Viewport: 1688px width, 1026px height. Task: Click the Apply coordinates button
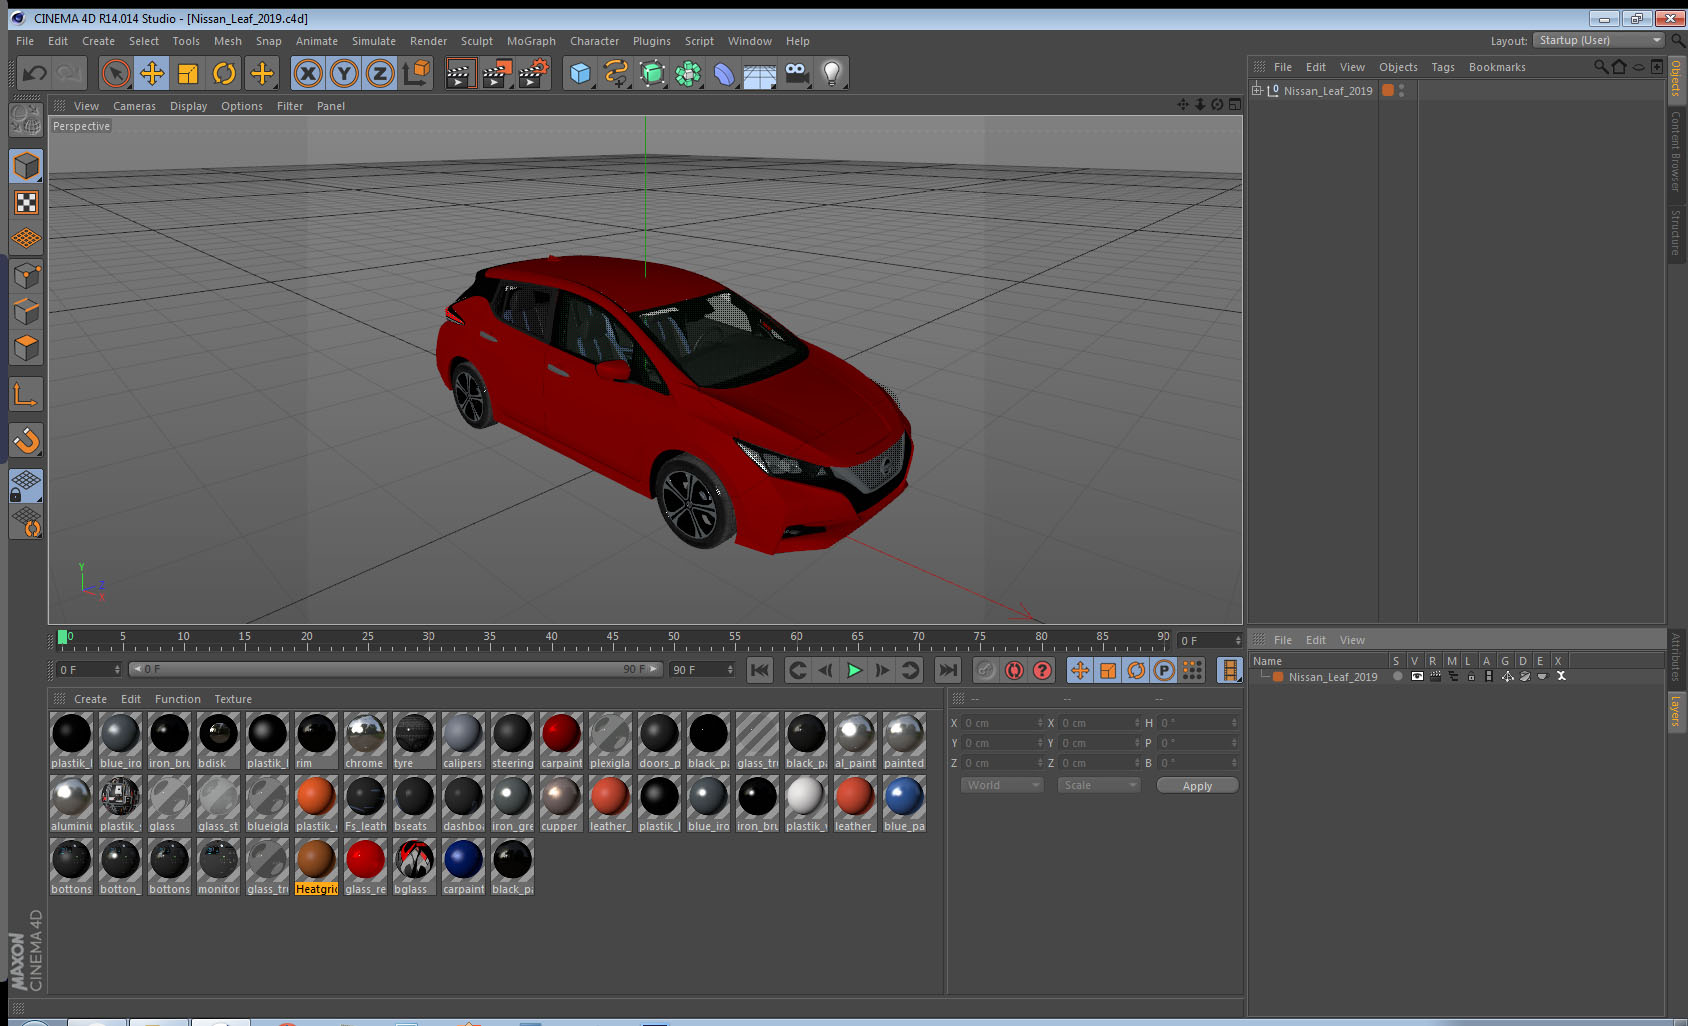(1197, 785)
